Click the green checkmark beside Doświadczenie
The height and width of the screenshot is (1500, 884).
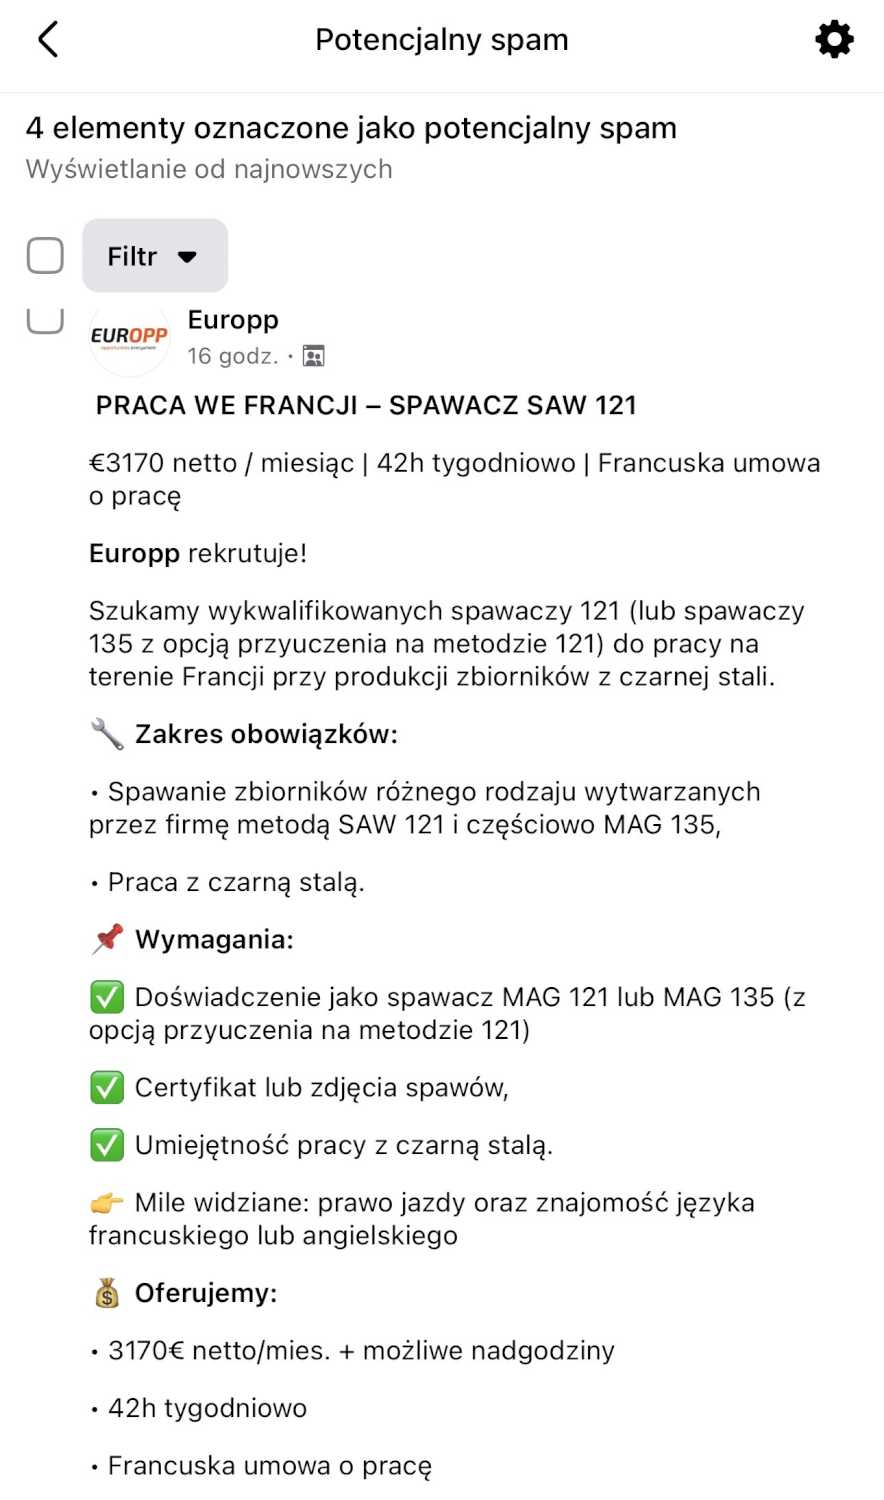pos(107,997)
